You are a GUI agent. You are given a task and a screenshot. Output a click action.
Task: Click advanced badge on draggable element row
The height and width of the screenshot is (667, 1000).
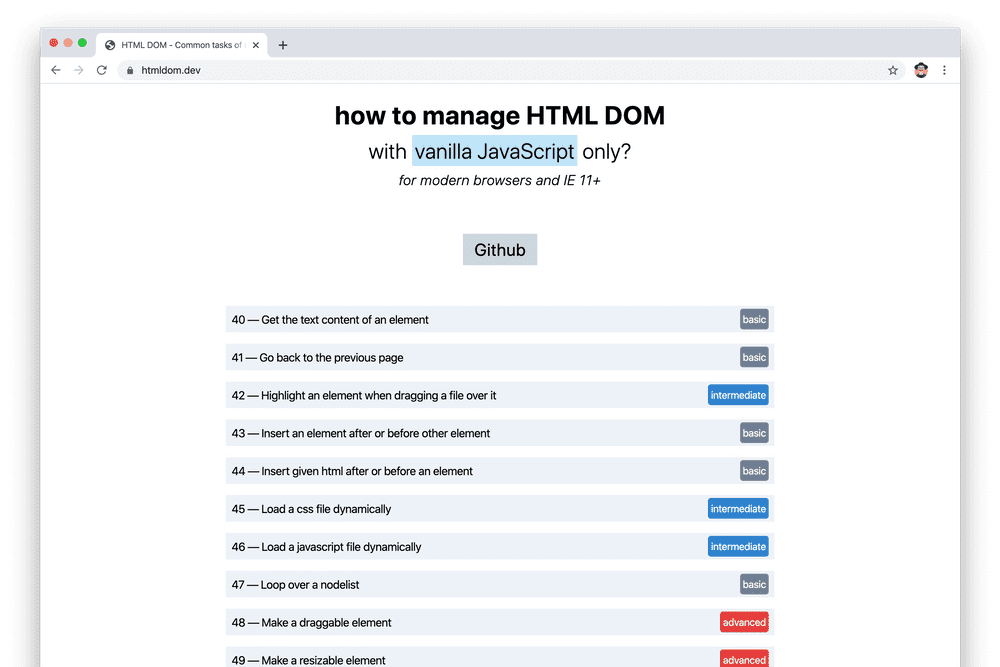(744, 622)
